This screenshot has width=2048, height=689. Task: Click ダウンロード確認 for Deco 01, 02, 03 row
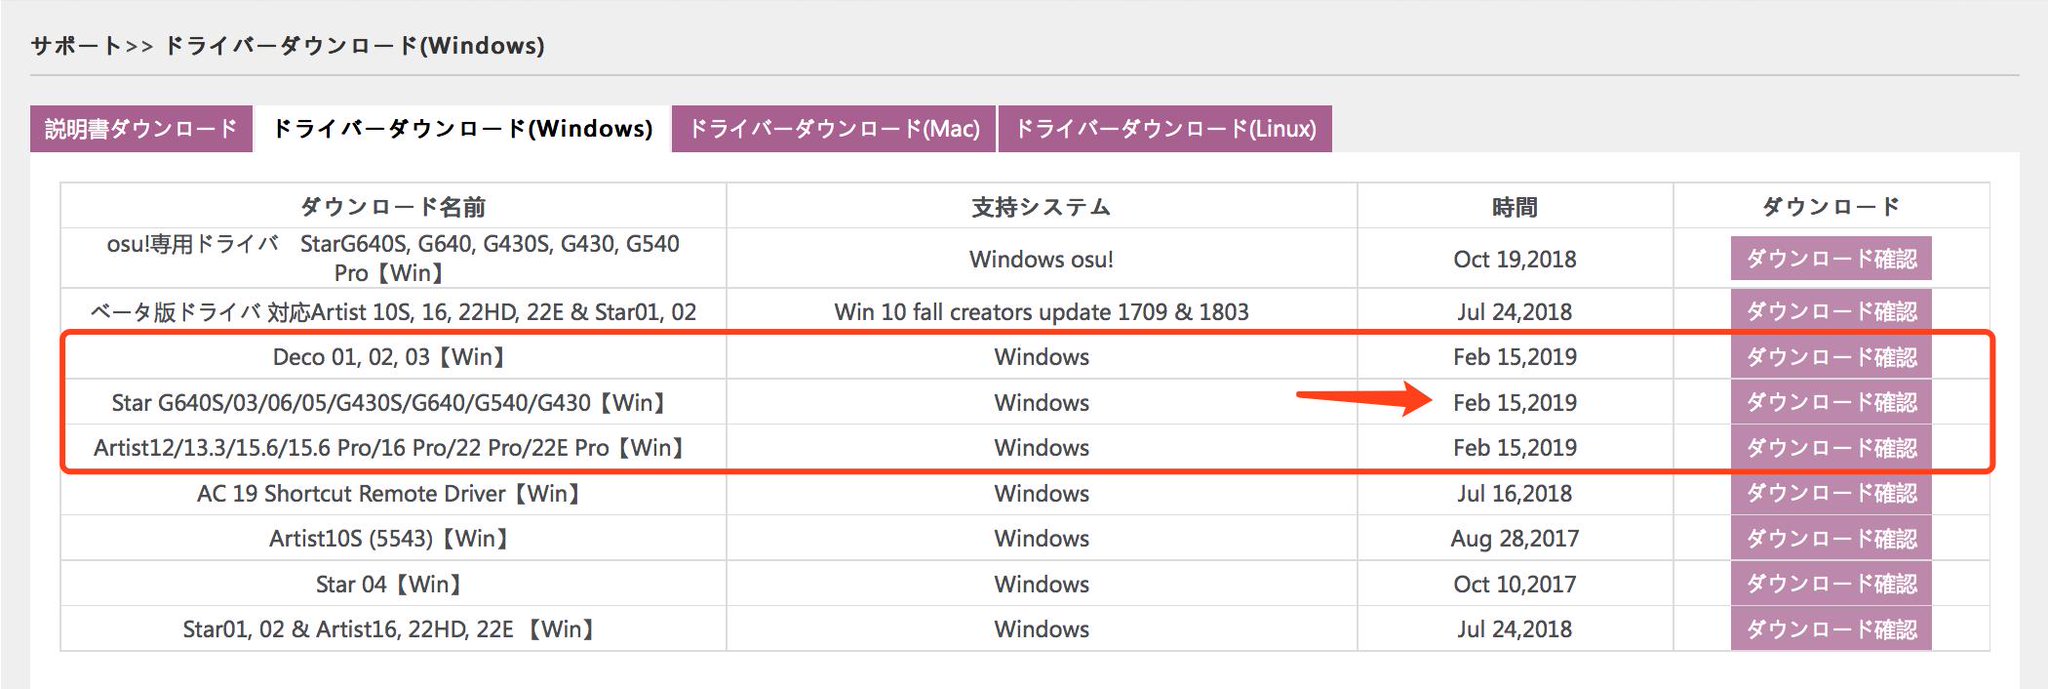click(1831, 357)
